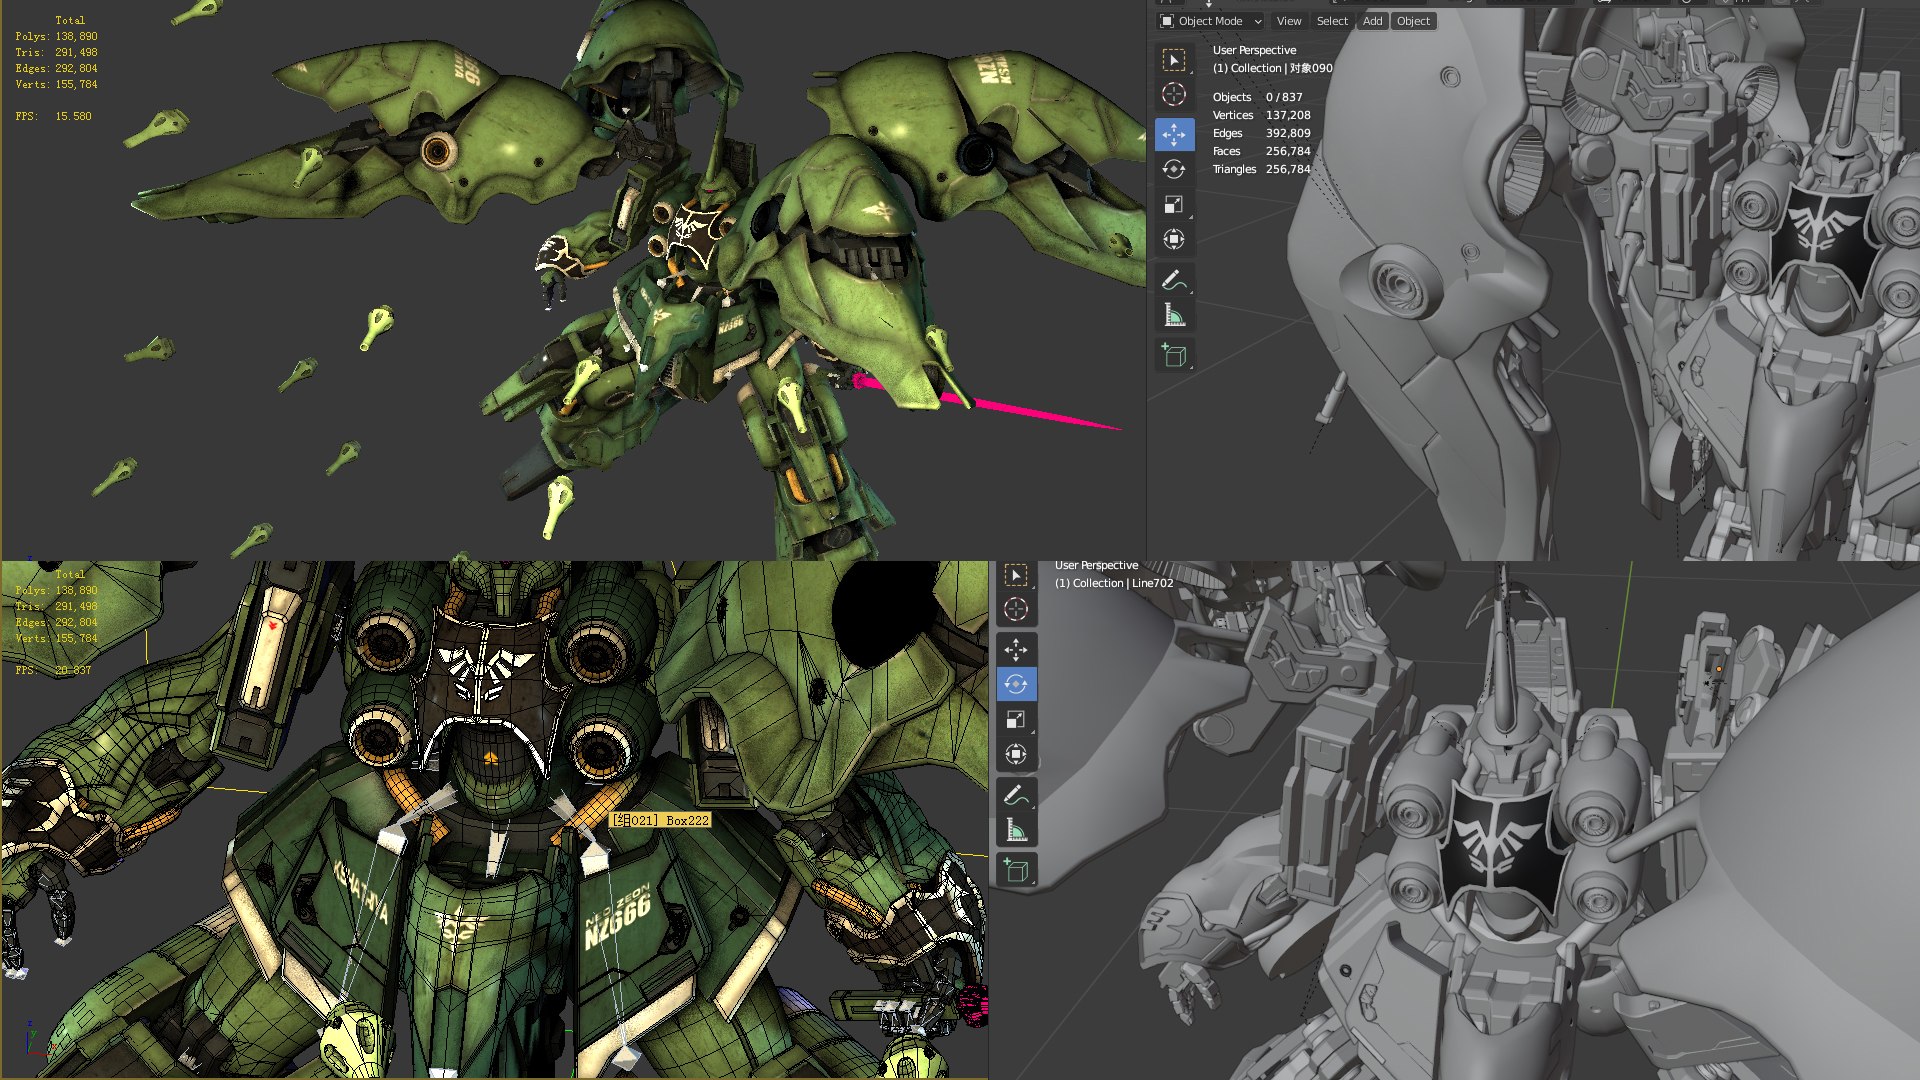Activate the Move tool in bottom Blender viewport

tap(1016, 650)
